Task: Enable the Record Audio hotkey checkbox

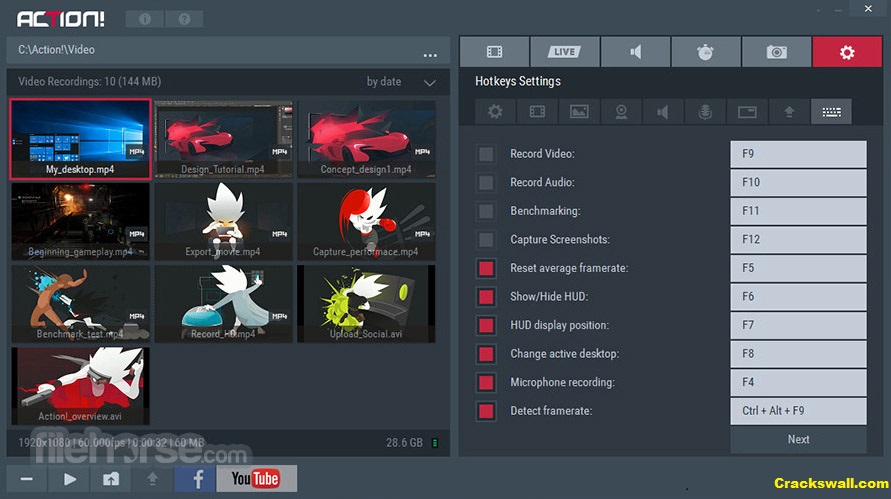Action: pyautogui.click(x=486, y=182)
